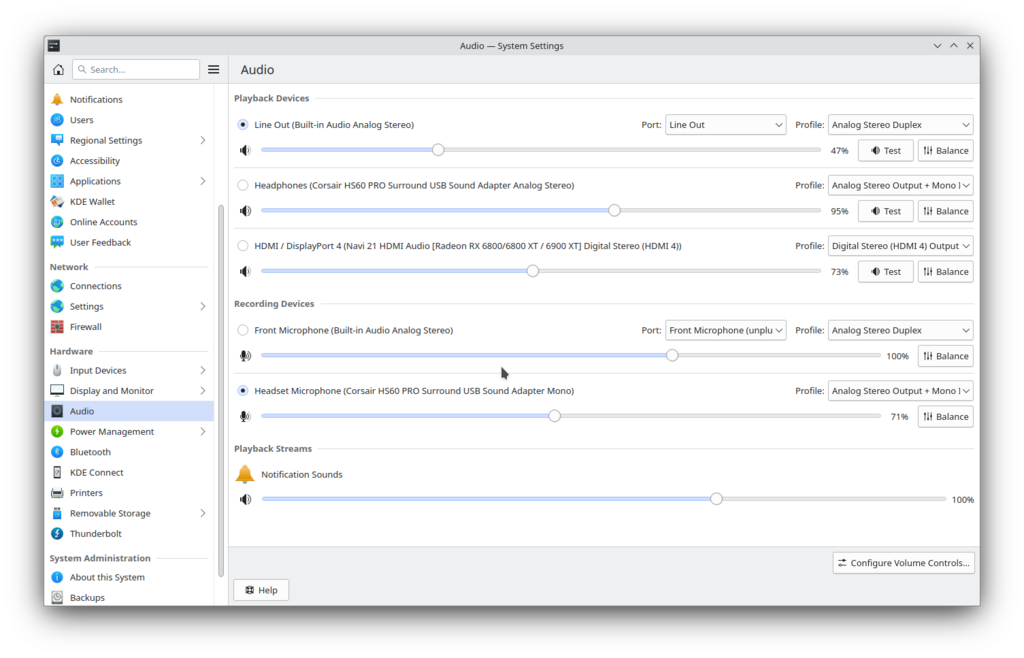Mute the Line Out playback device
1024x658 pixels.
(245, 151)
